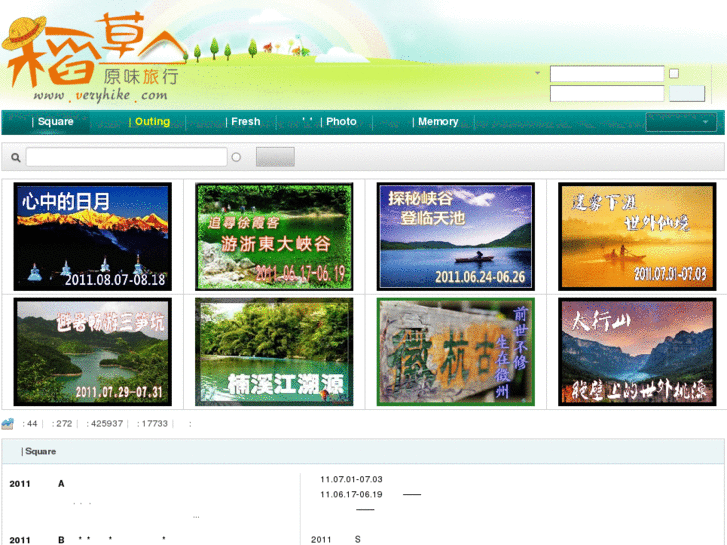The width and height of the screenshot is (727, 545).
Task: Open the Memory navigation tab
Action: click(435, 122)
